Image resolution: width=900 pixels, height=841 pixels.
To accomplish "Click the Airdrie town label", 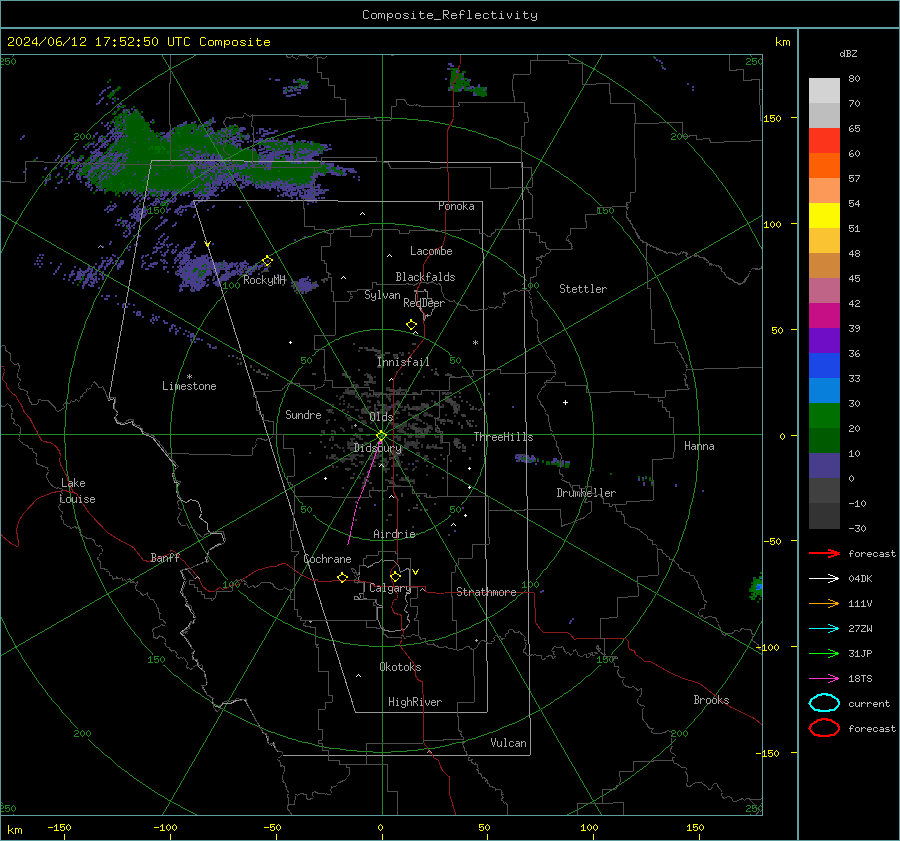I will point(394,534).
